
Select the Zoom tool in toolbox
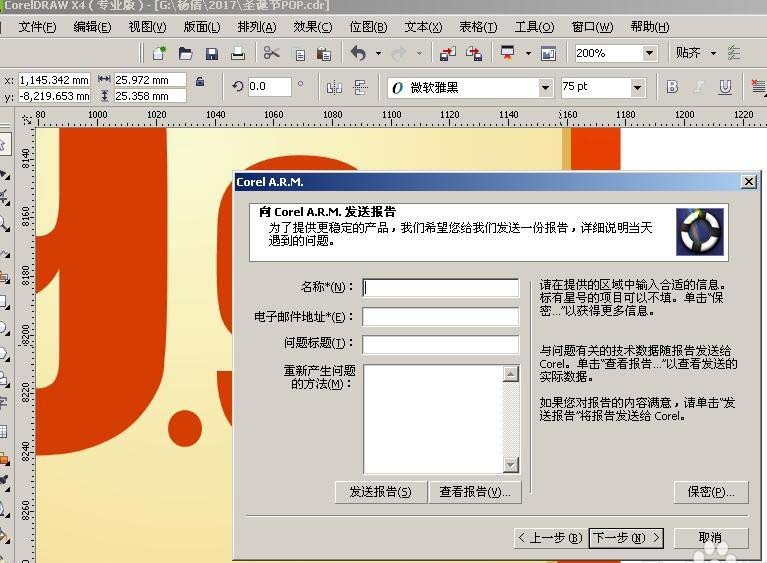4,224
